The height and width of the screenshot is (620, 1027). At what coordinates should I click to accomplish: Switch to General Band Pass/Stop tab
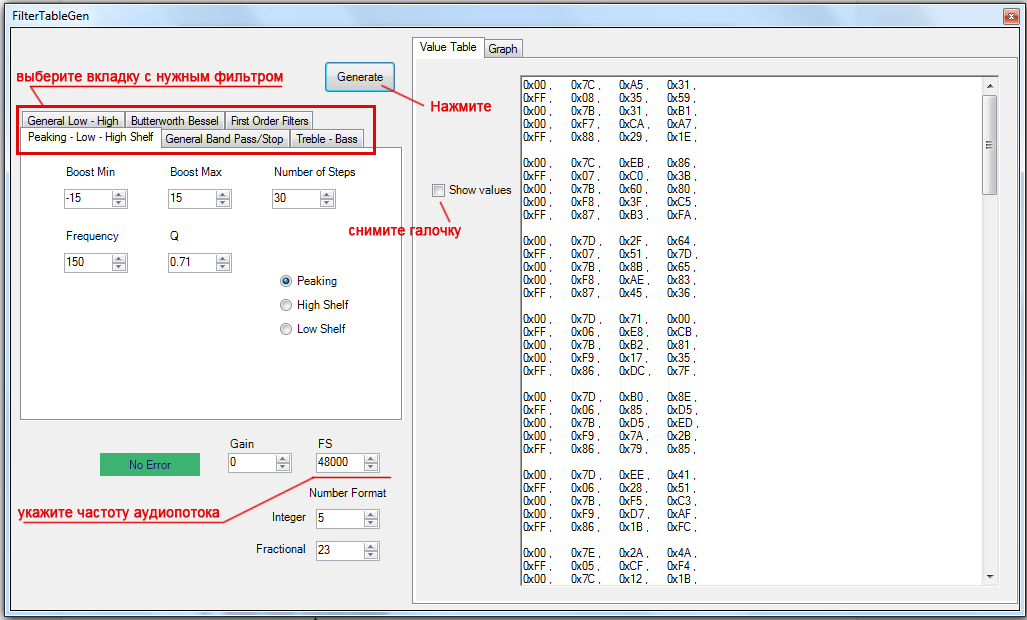(224, 139)
